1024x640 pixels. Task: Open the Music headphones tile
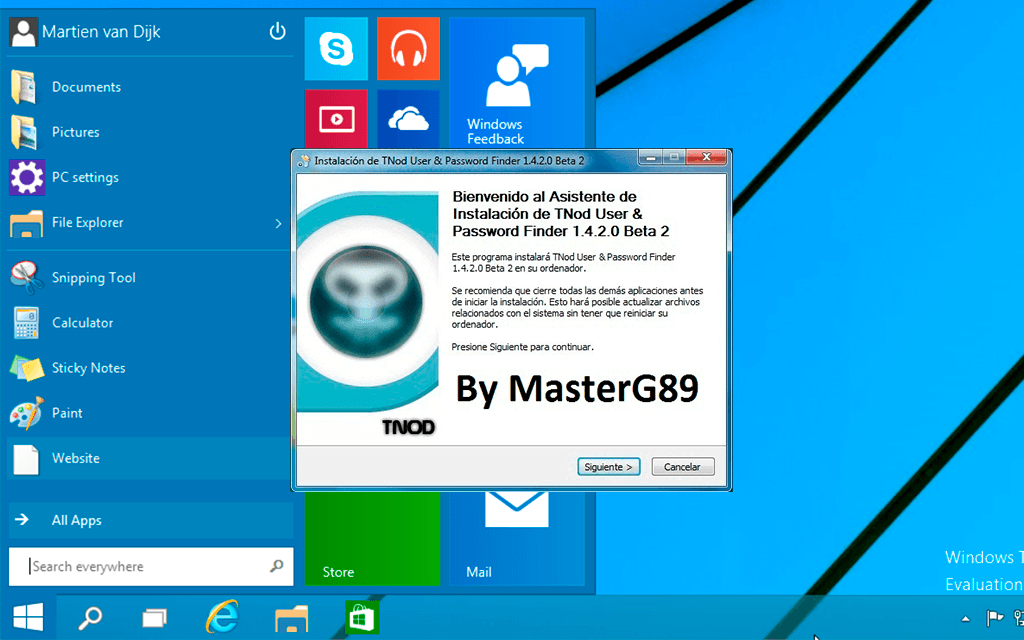(408, 49)
